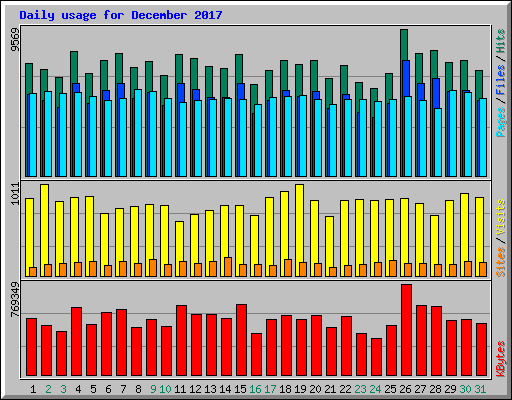Viewport: 512px width, 400px height.
Task: Select the yellow Visits bar for day 11
Action: click(x=179, y=249)
